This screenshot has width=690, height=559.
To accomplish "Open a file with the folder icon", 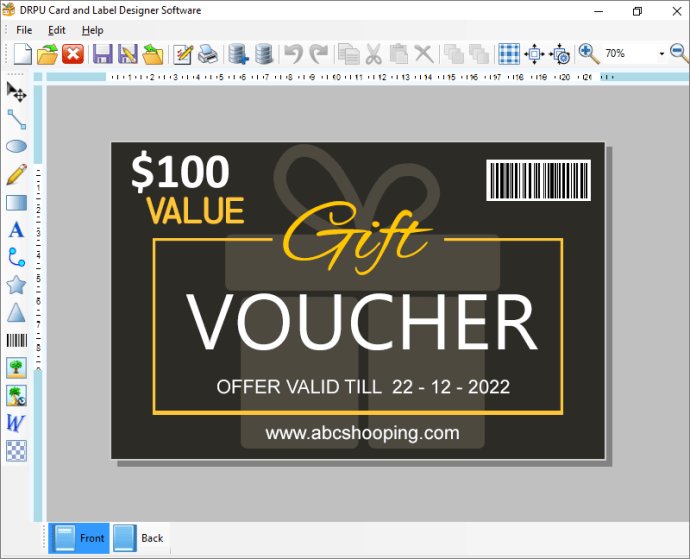I will coord(48,54).
